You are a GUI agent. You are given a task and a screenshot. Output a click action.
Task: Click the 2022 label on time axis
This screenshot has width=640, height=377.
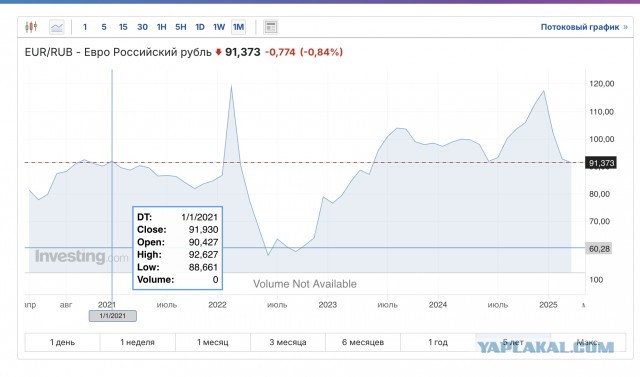(x=217, y=305)
